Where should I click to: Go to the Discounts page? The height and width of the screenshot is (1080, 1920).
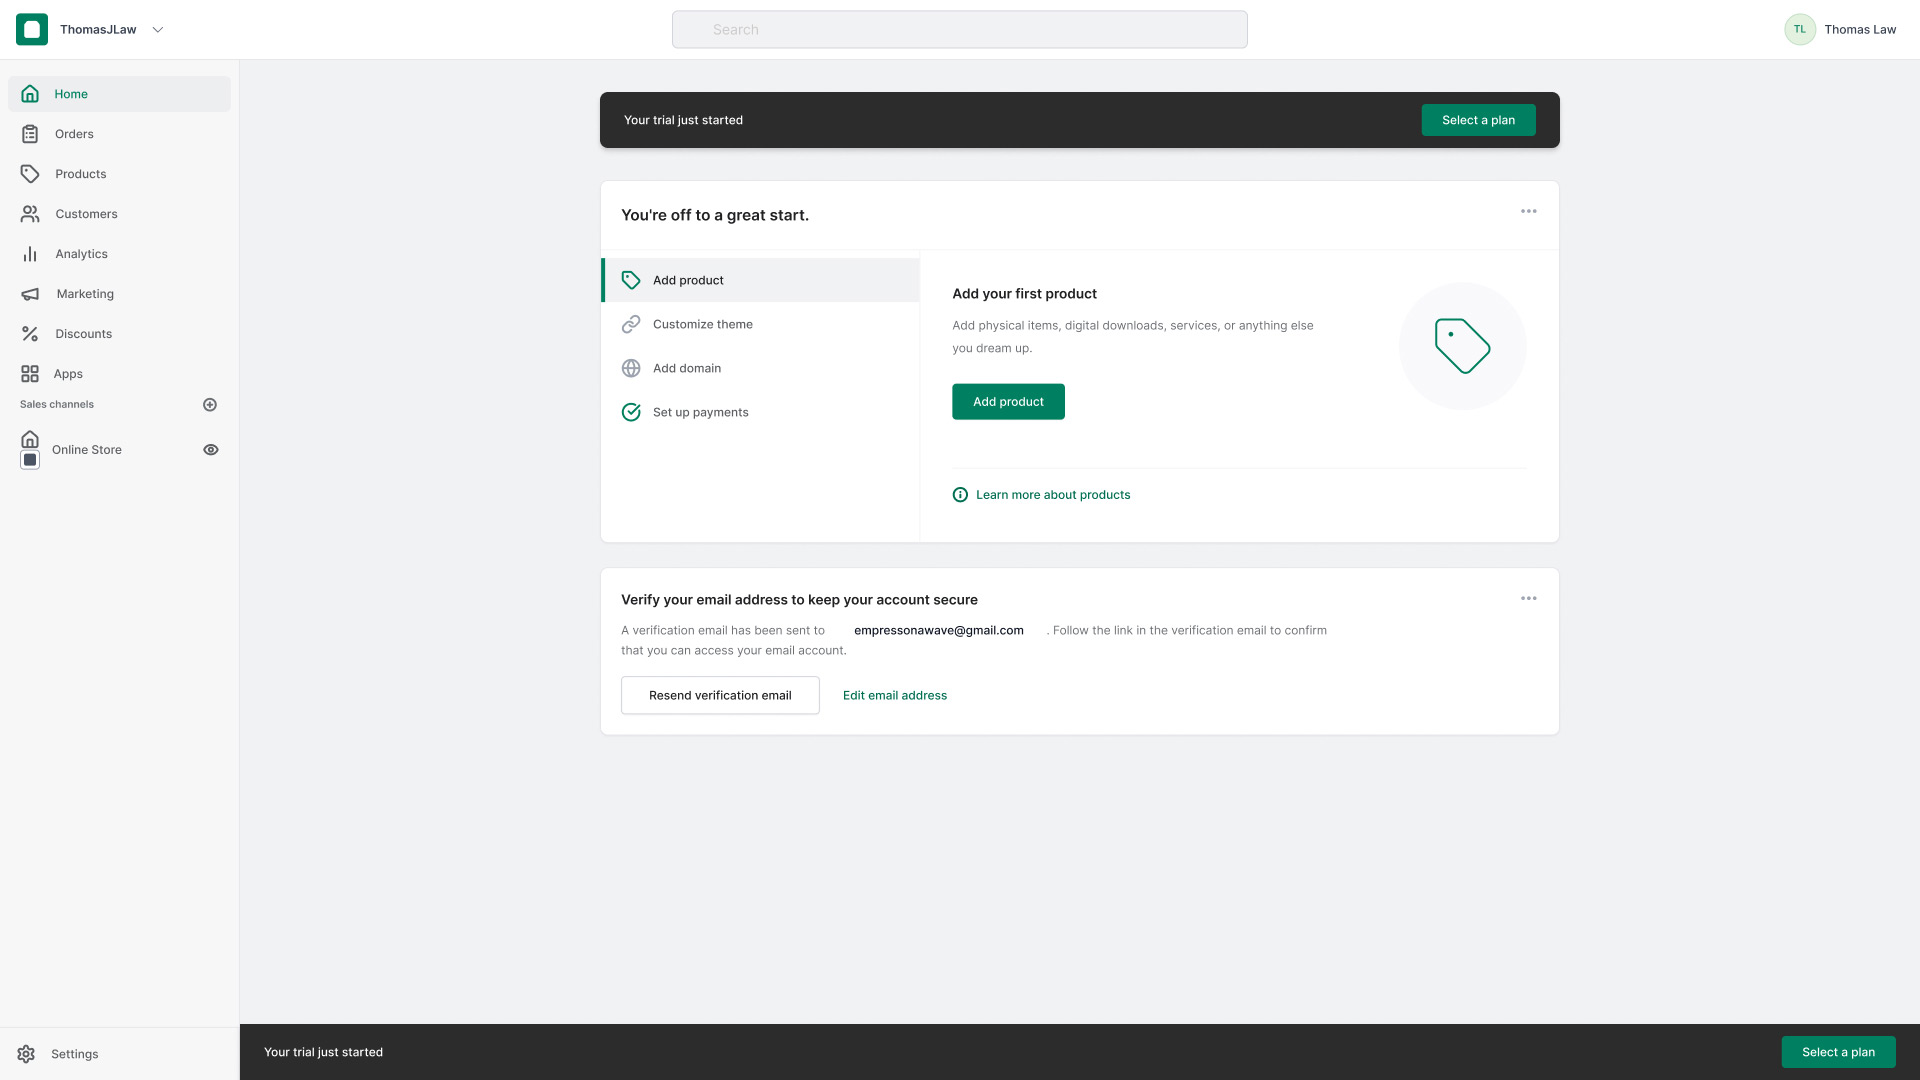(83, 333)
